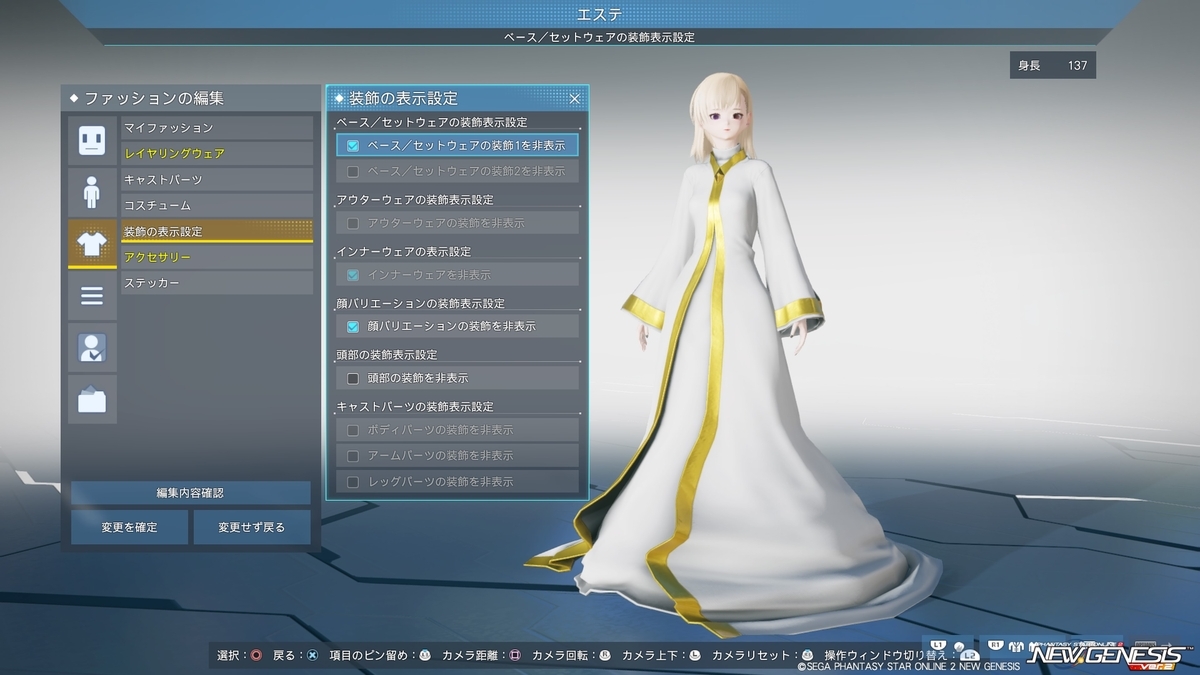1200x675 pixels.
Task: Open the body shape category icon
Action: 92,192
